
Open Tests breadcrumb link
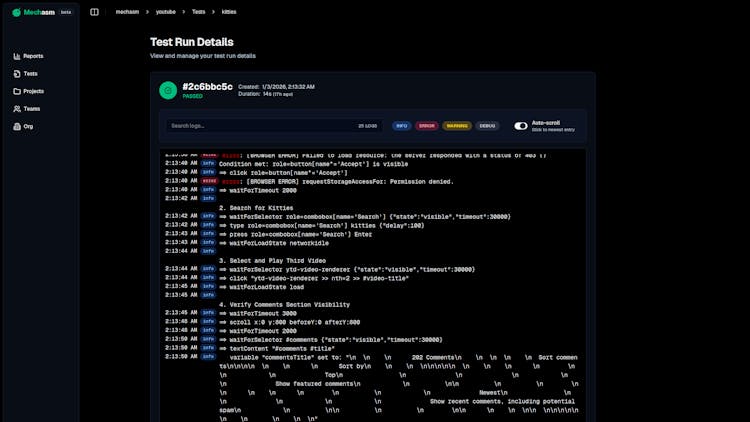(x=199, y=12)
